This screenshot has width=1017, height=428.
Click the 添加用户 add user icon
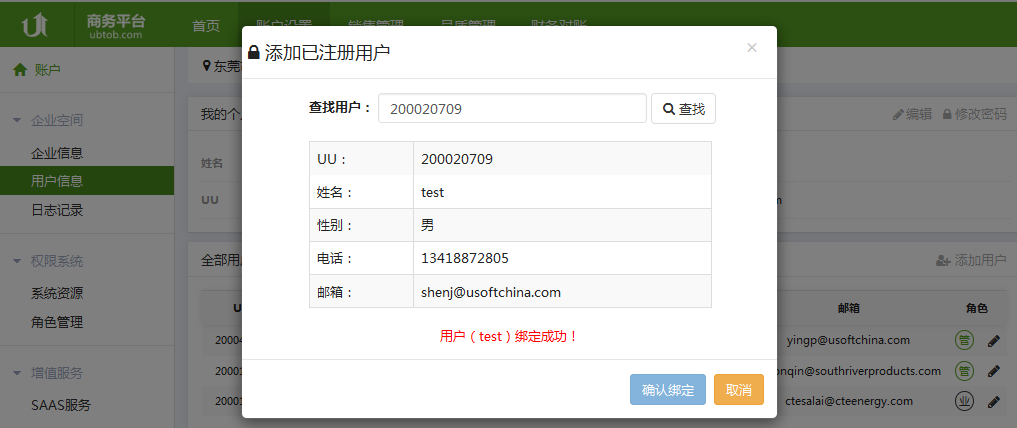(942, 260)
